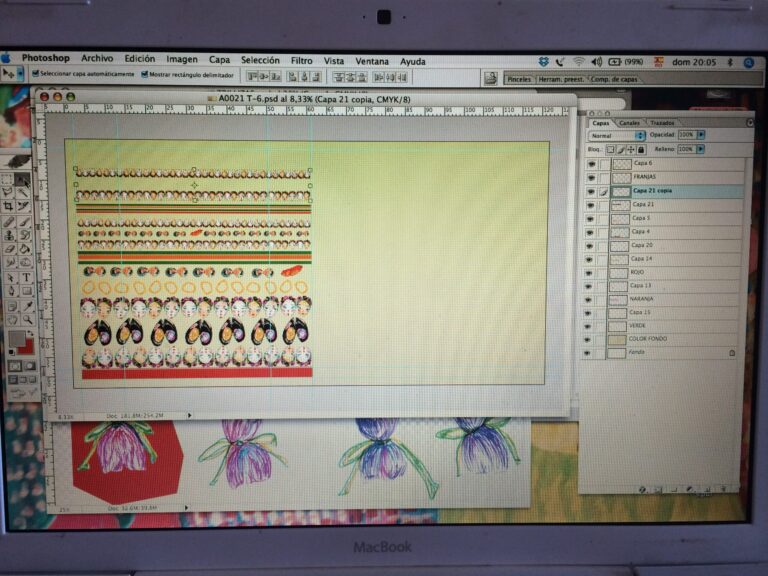The width and height of the screenshot is (768, 576).
Task: Switch to the Canales tab
Action: 629,123
